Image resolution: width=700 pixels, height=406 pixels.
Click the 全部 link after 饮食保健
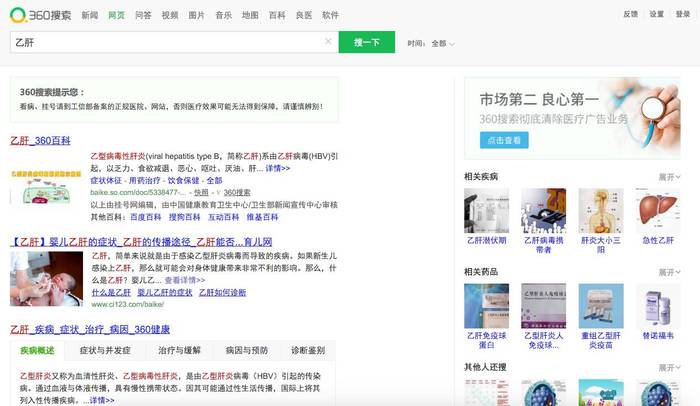(x=214, y=180)
